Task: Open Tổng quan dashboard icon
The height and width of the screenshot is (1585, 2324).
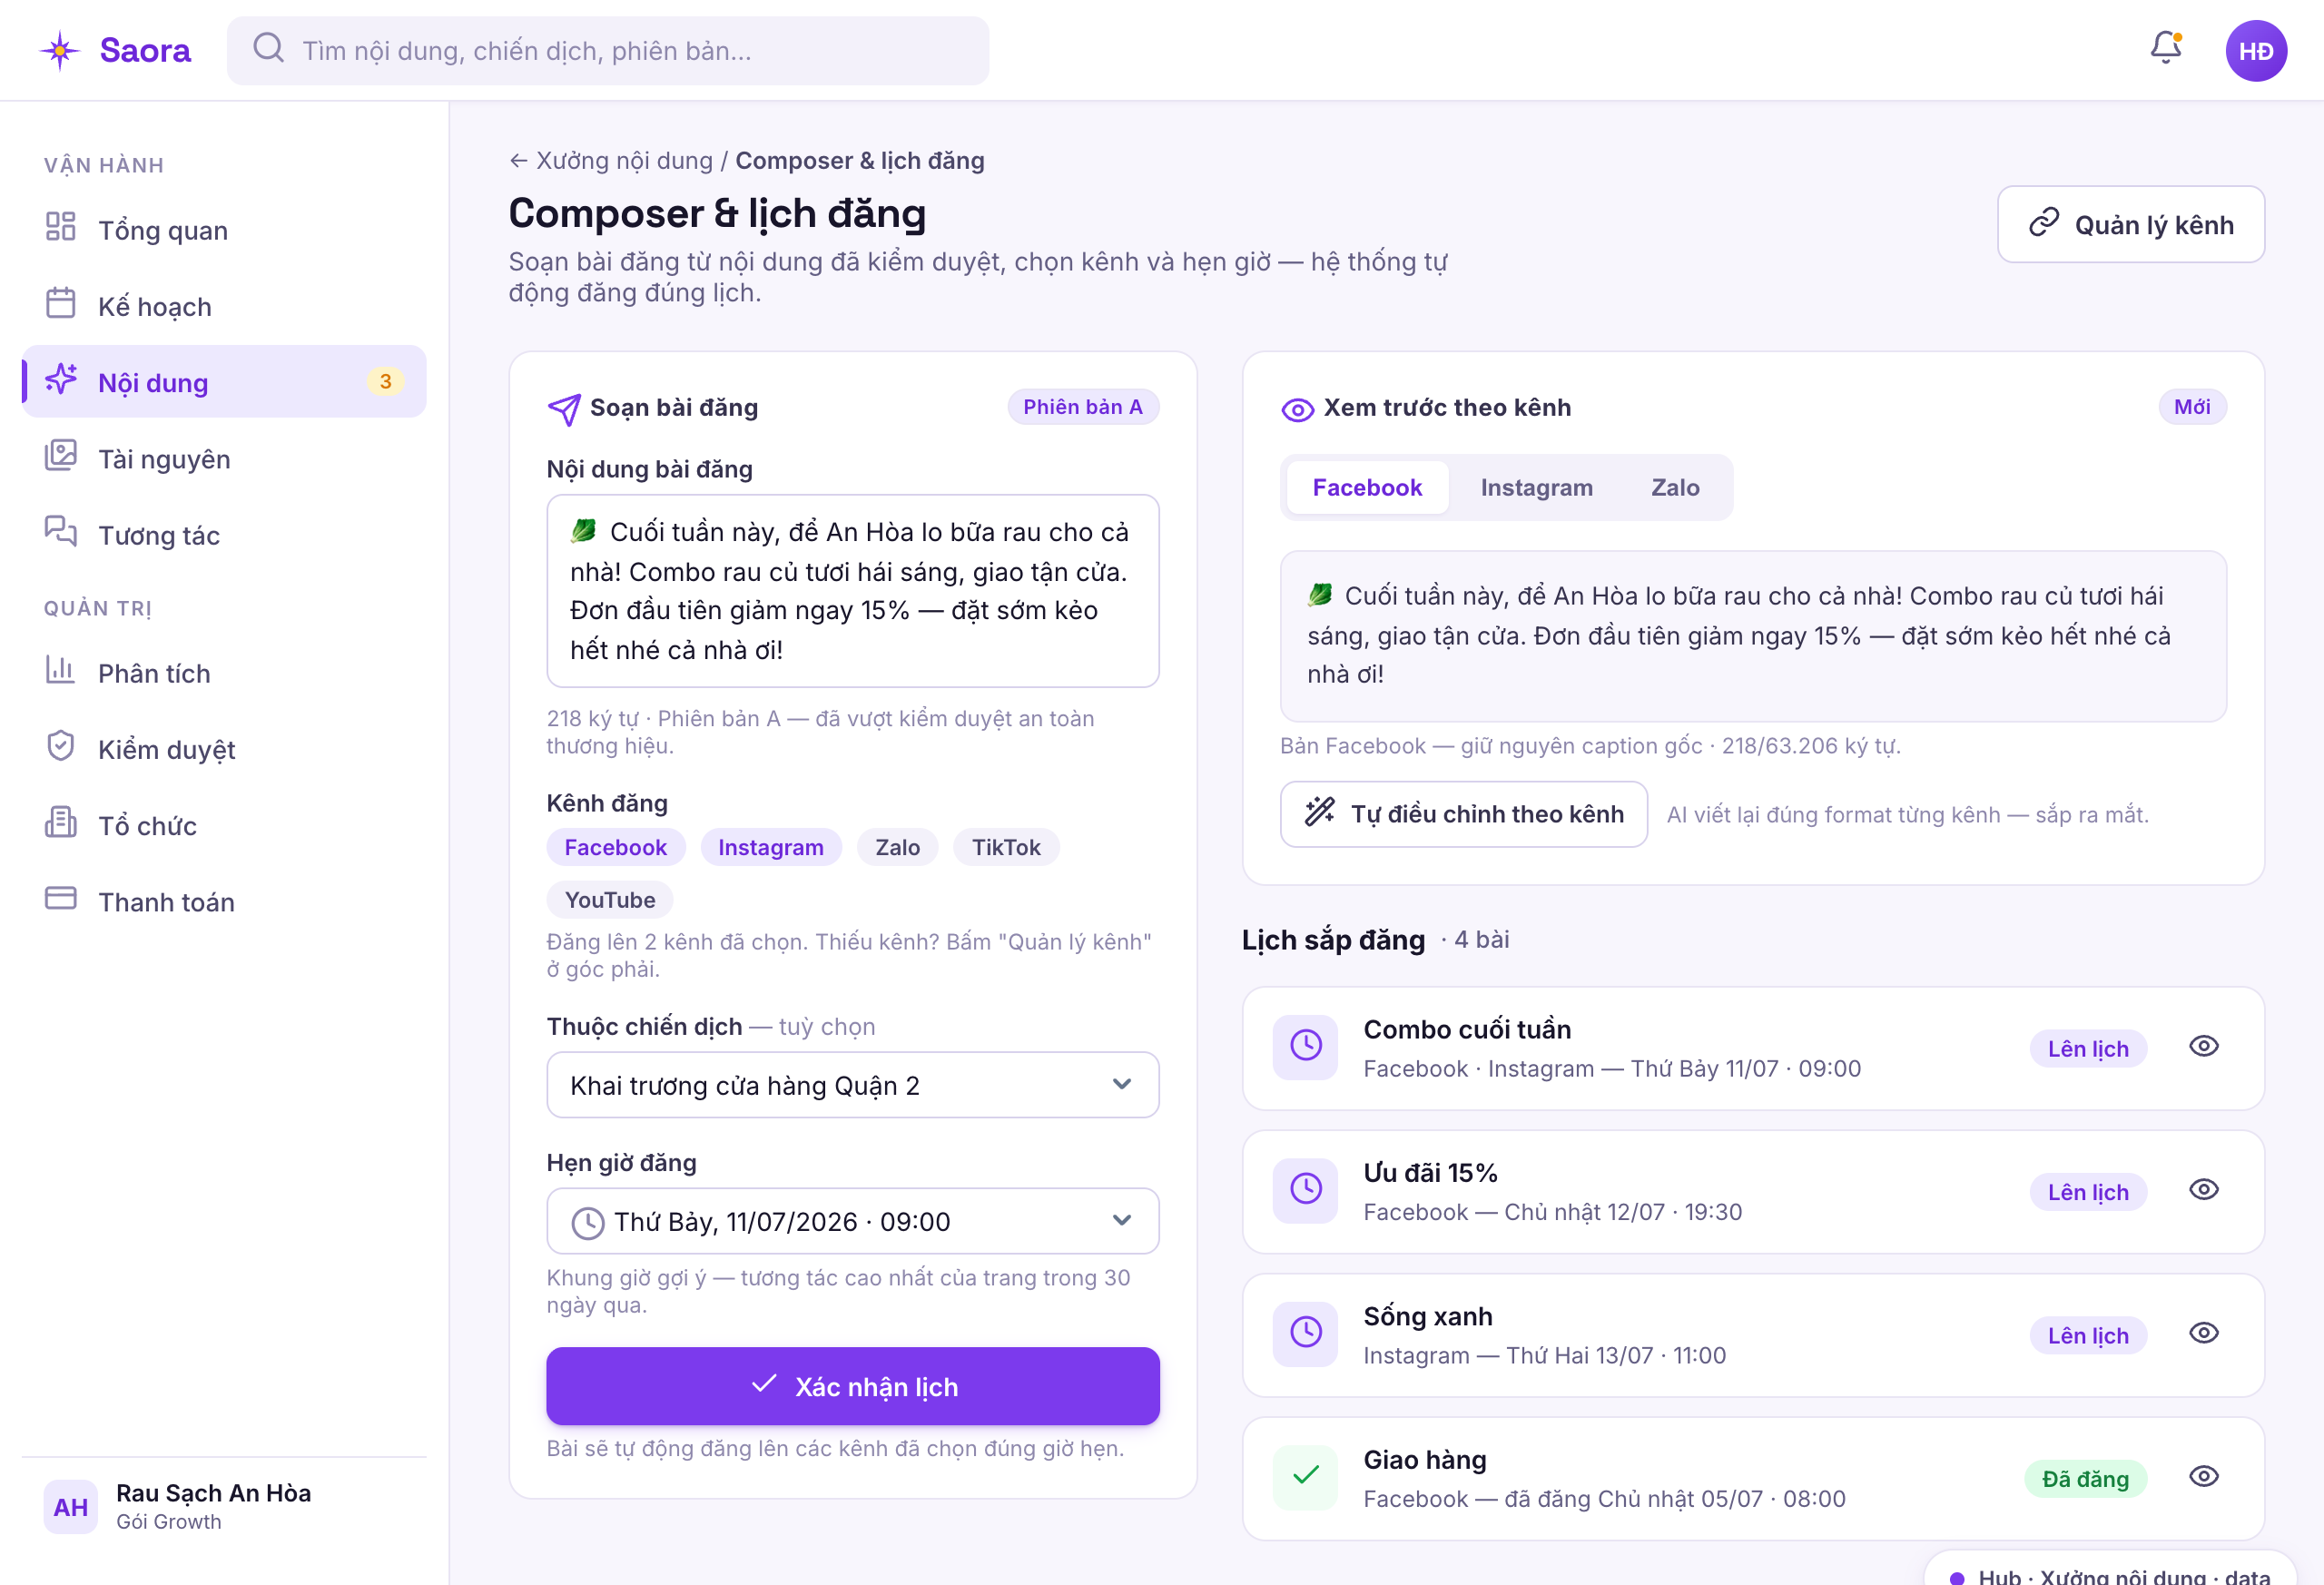Action: pyautogui.click(x=61, y=227)
